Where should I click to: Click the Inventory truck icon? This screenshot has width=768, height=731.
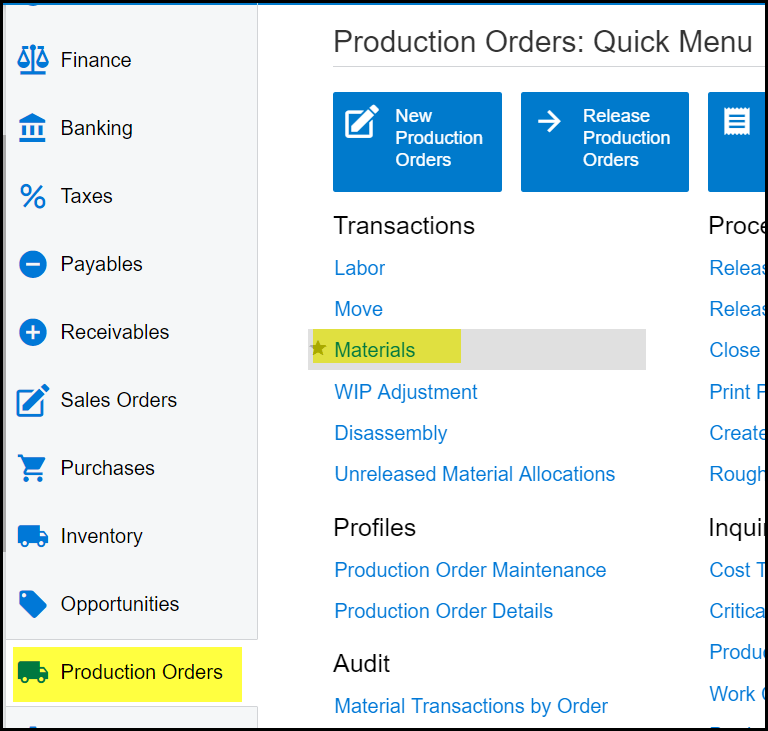tap(33, 536)
